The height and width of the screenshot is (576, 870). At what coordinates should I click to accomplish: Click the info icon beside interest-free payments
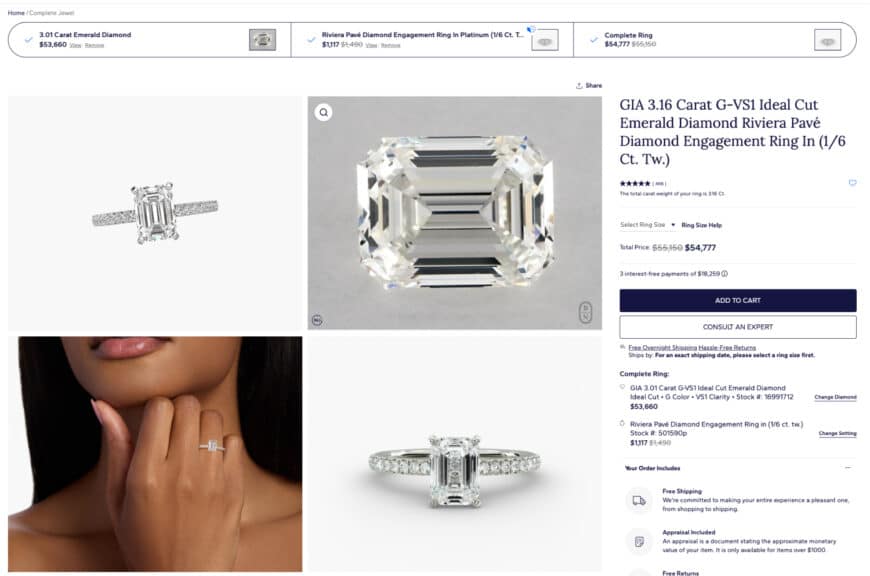724,273
